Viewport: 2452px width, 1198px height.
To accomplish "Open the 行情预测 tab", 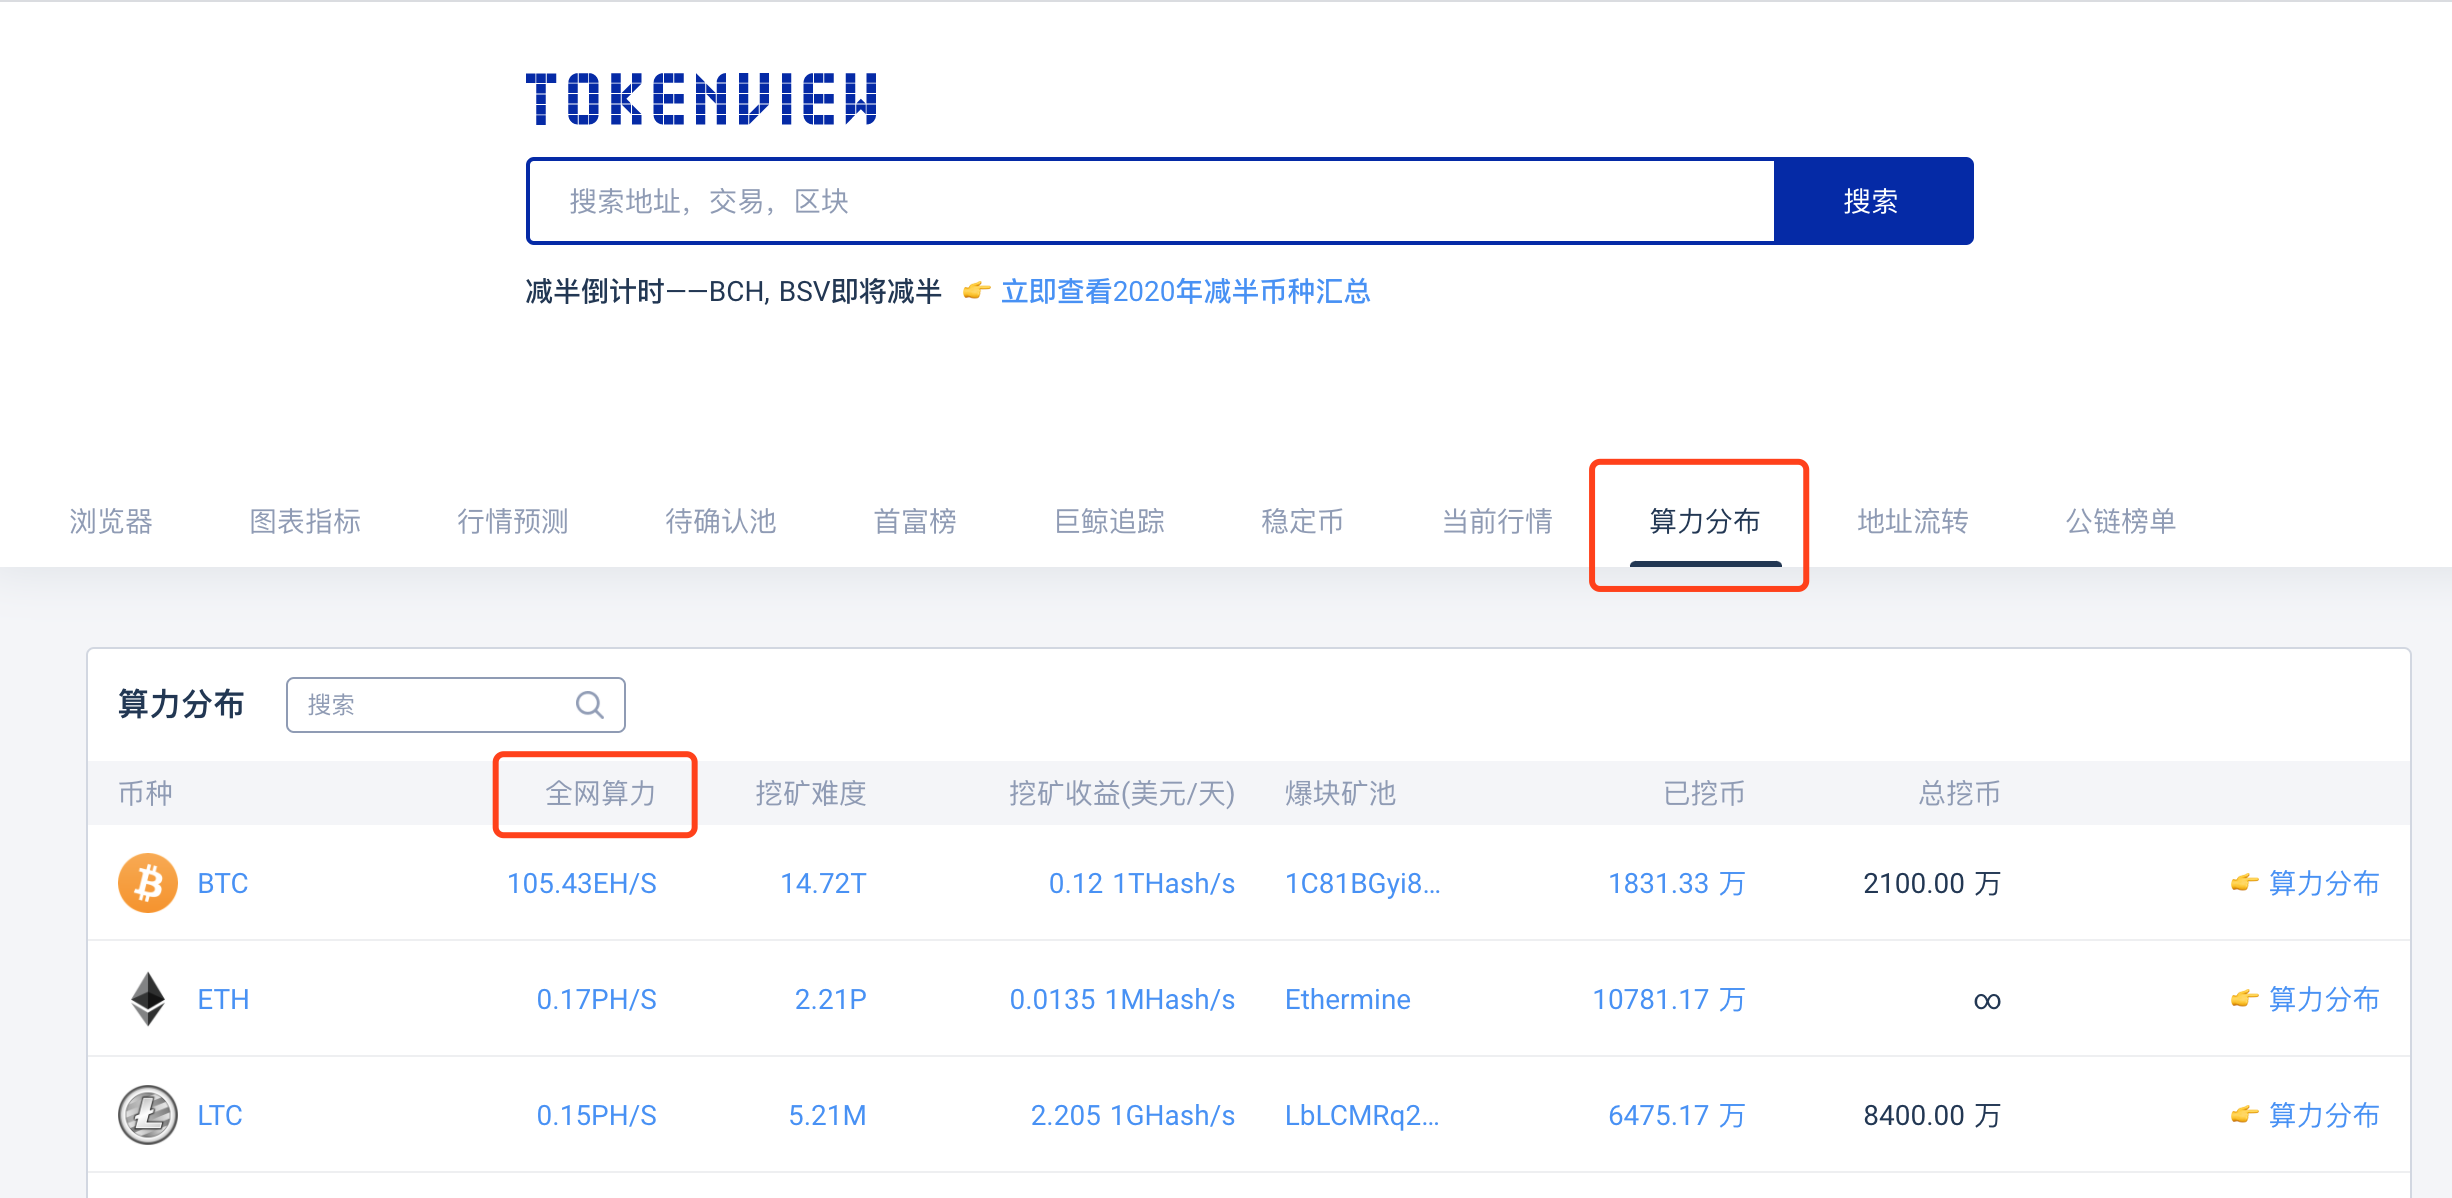I will 513,521.
